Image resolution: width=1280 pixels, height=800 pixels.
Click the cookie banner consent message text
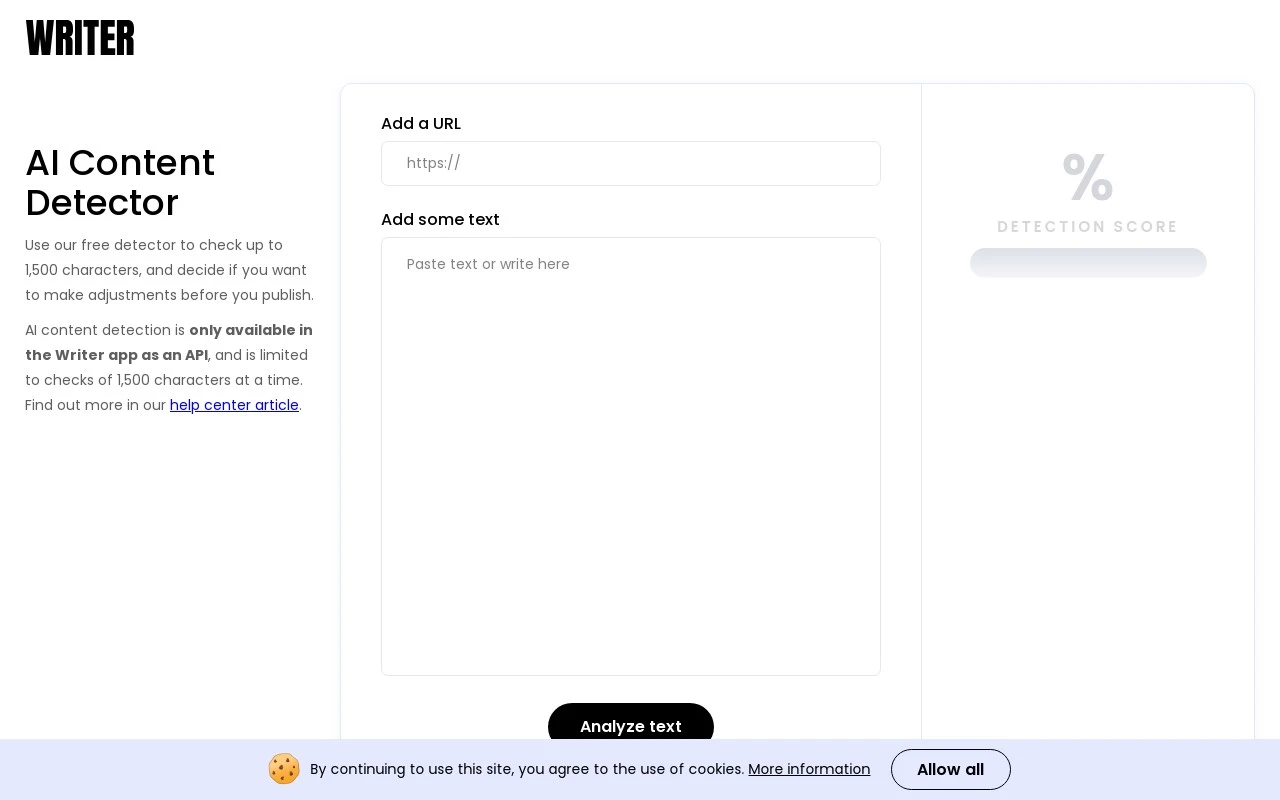click(x=527, y=769)
